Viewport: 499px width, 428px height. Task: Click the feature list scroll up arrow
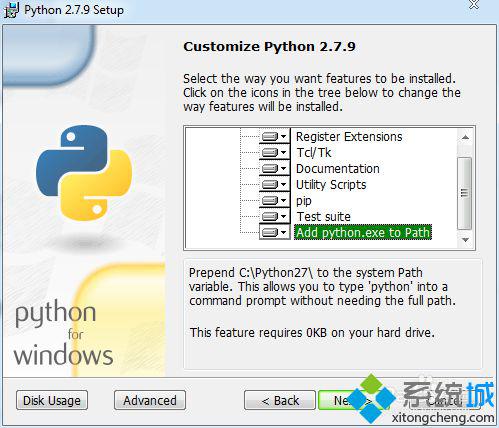tap(465, 137)
